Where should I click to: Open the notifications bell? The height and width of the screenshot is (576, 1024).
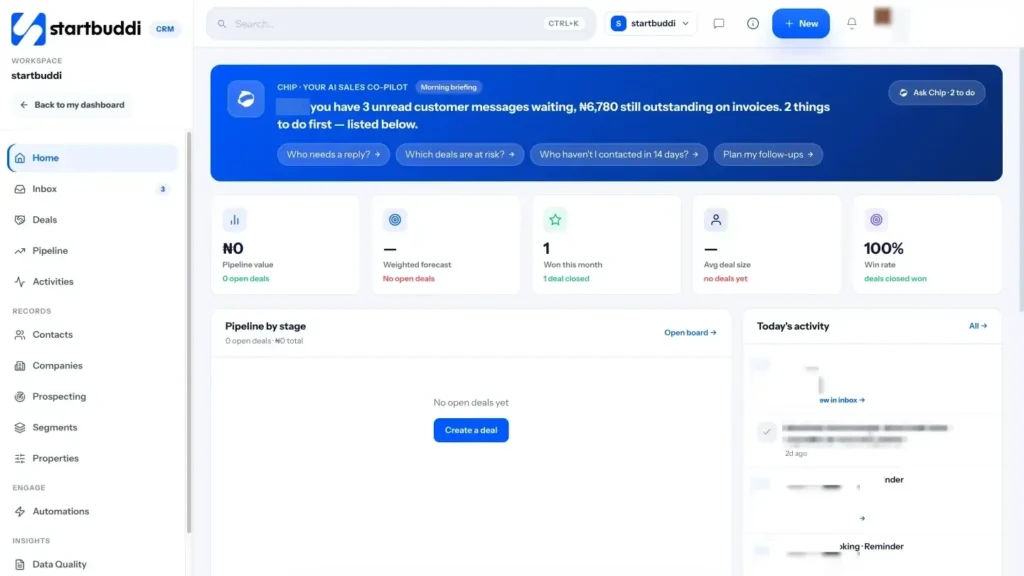pyautogui.click(x=852, y=23)
